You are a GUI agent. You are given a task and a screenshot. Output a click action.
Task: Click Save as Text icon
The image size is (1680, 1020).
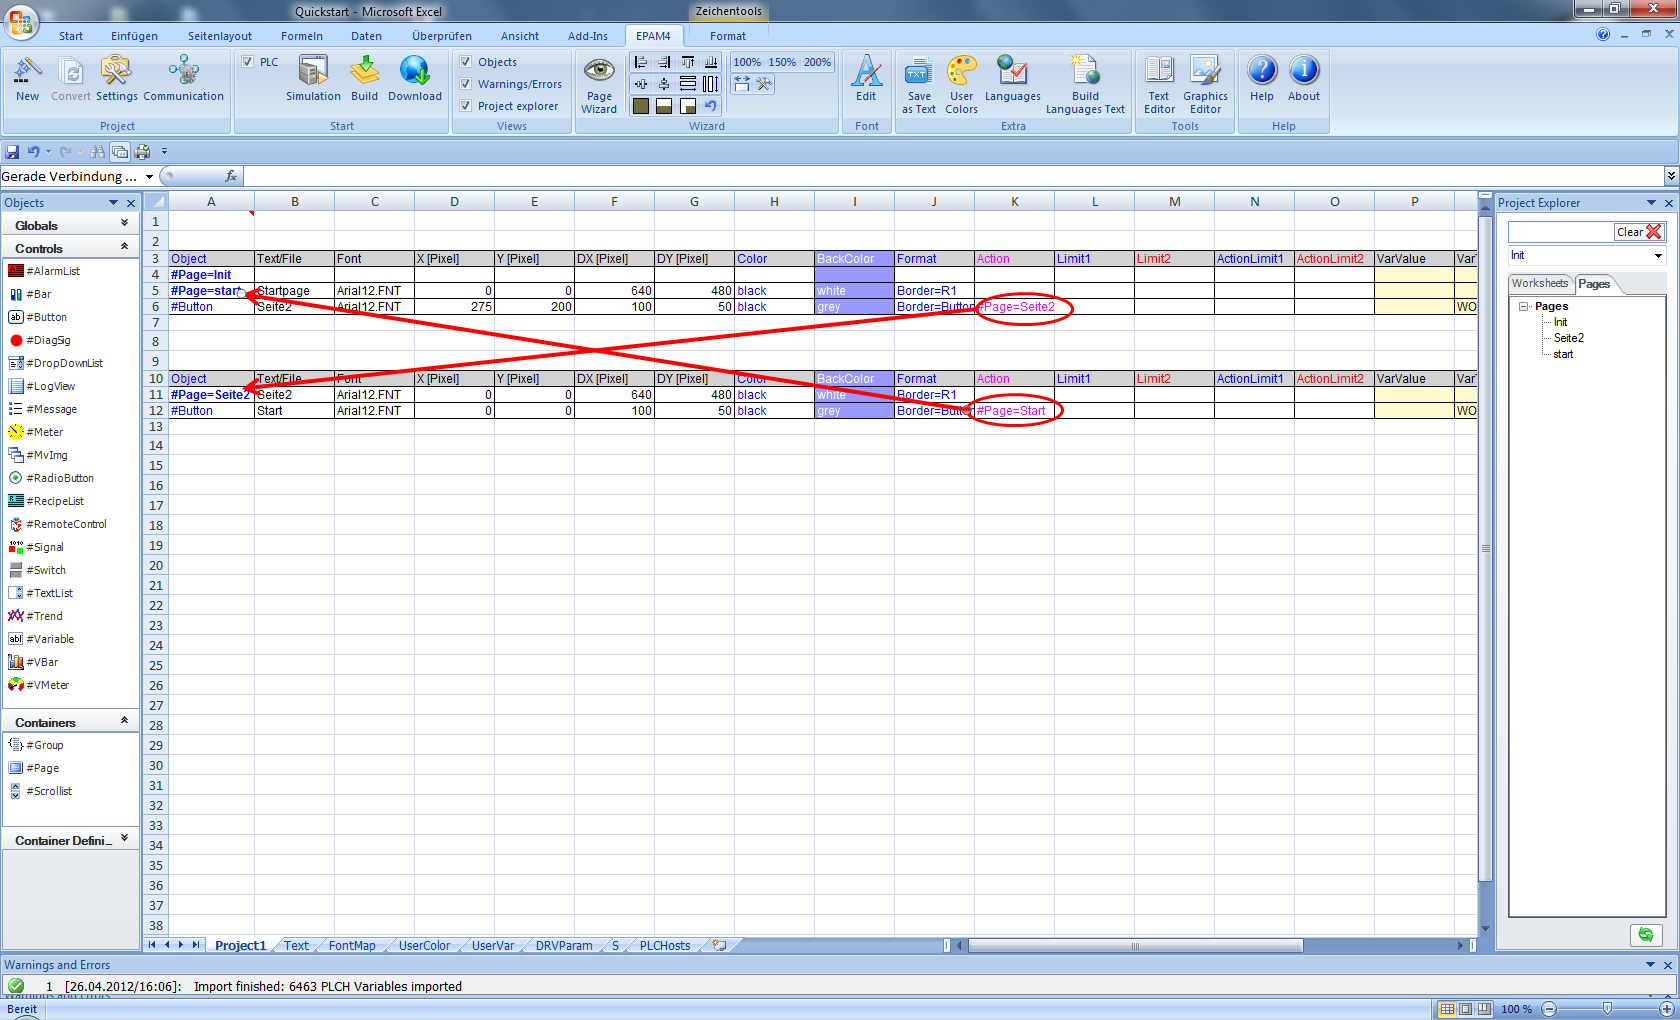(x=918, y=85)
